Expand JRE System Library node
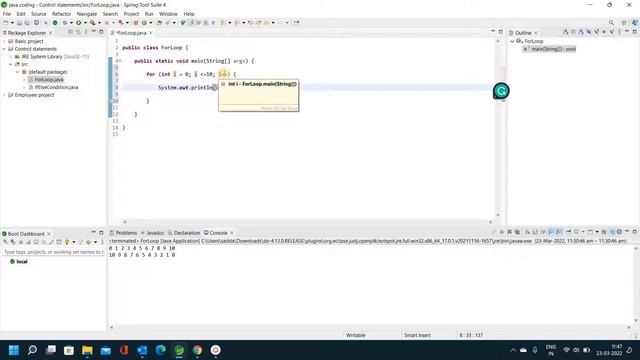Screen dimensions: 640x360 tap(11, 57)
